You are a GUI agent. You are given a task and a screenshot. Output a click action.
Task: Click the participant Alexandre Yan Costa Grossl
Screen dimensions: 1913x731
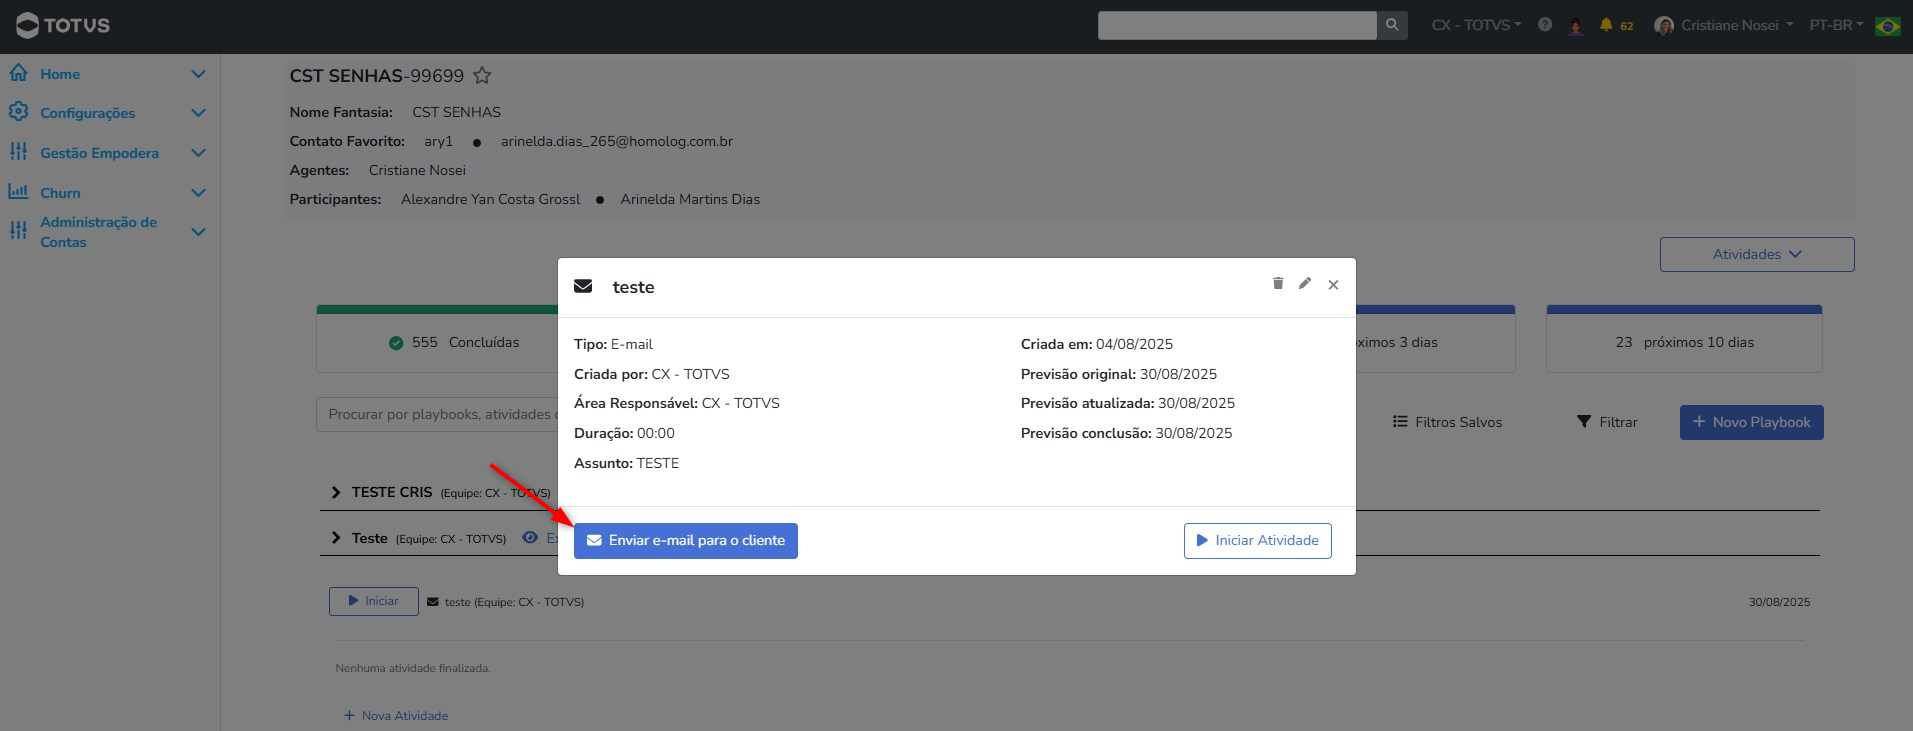click(490, 199)
